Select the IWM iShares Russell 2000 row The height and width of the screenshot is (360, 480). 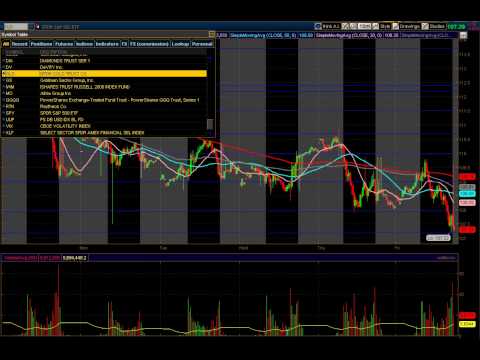pyautogui.click(x=104, y=87)
